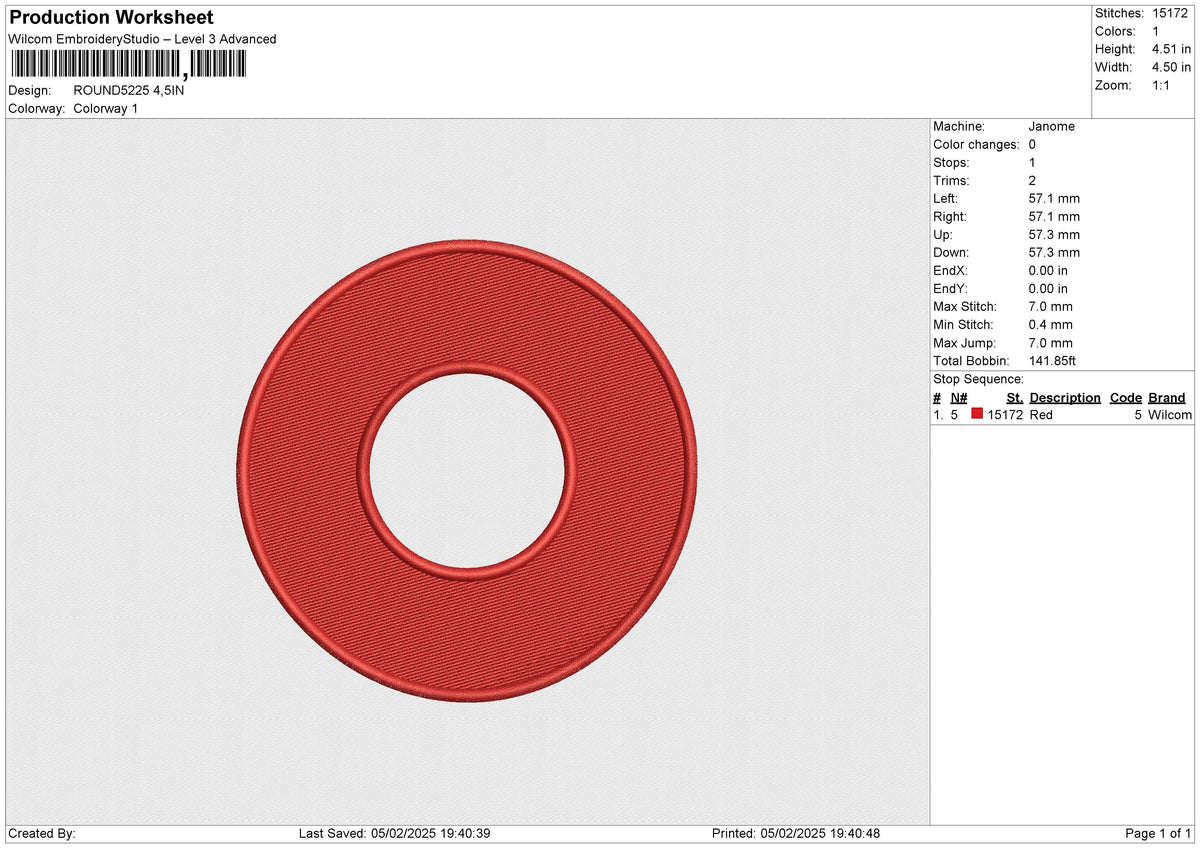The width and height of the screenshot is (1200, 848).
Task: Click the Total Bobbin value '141.85ft'
Action: pyautogui.click(x=1052, y=361)
